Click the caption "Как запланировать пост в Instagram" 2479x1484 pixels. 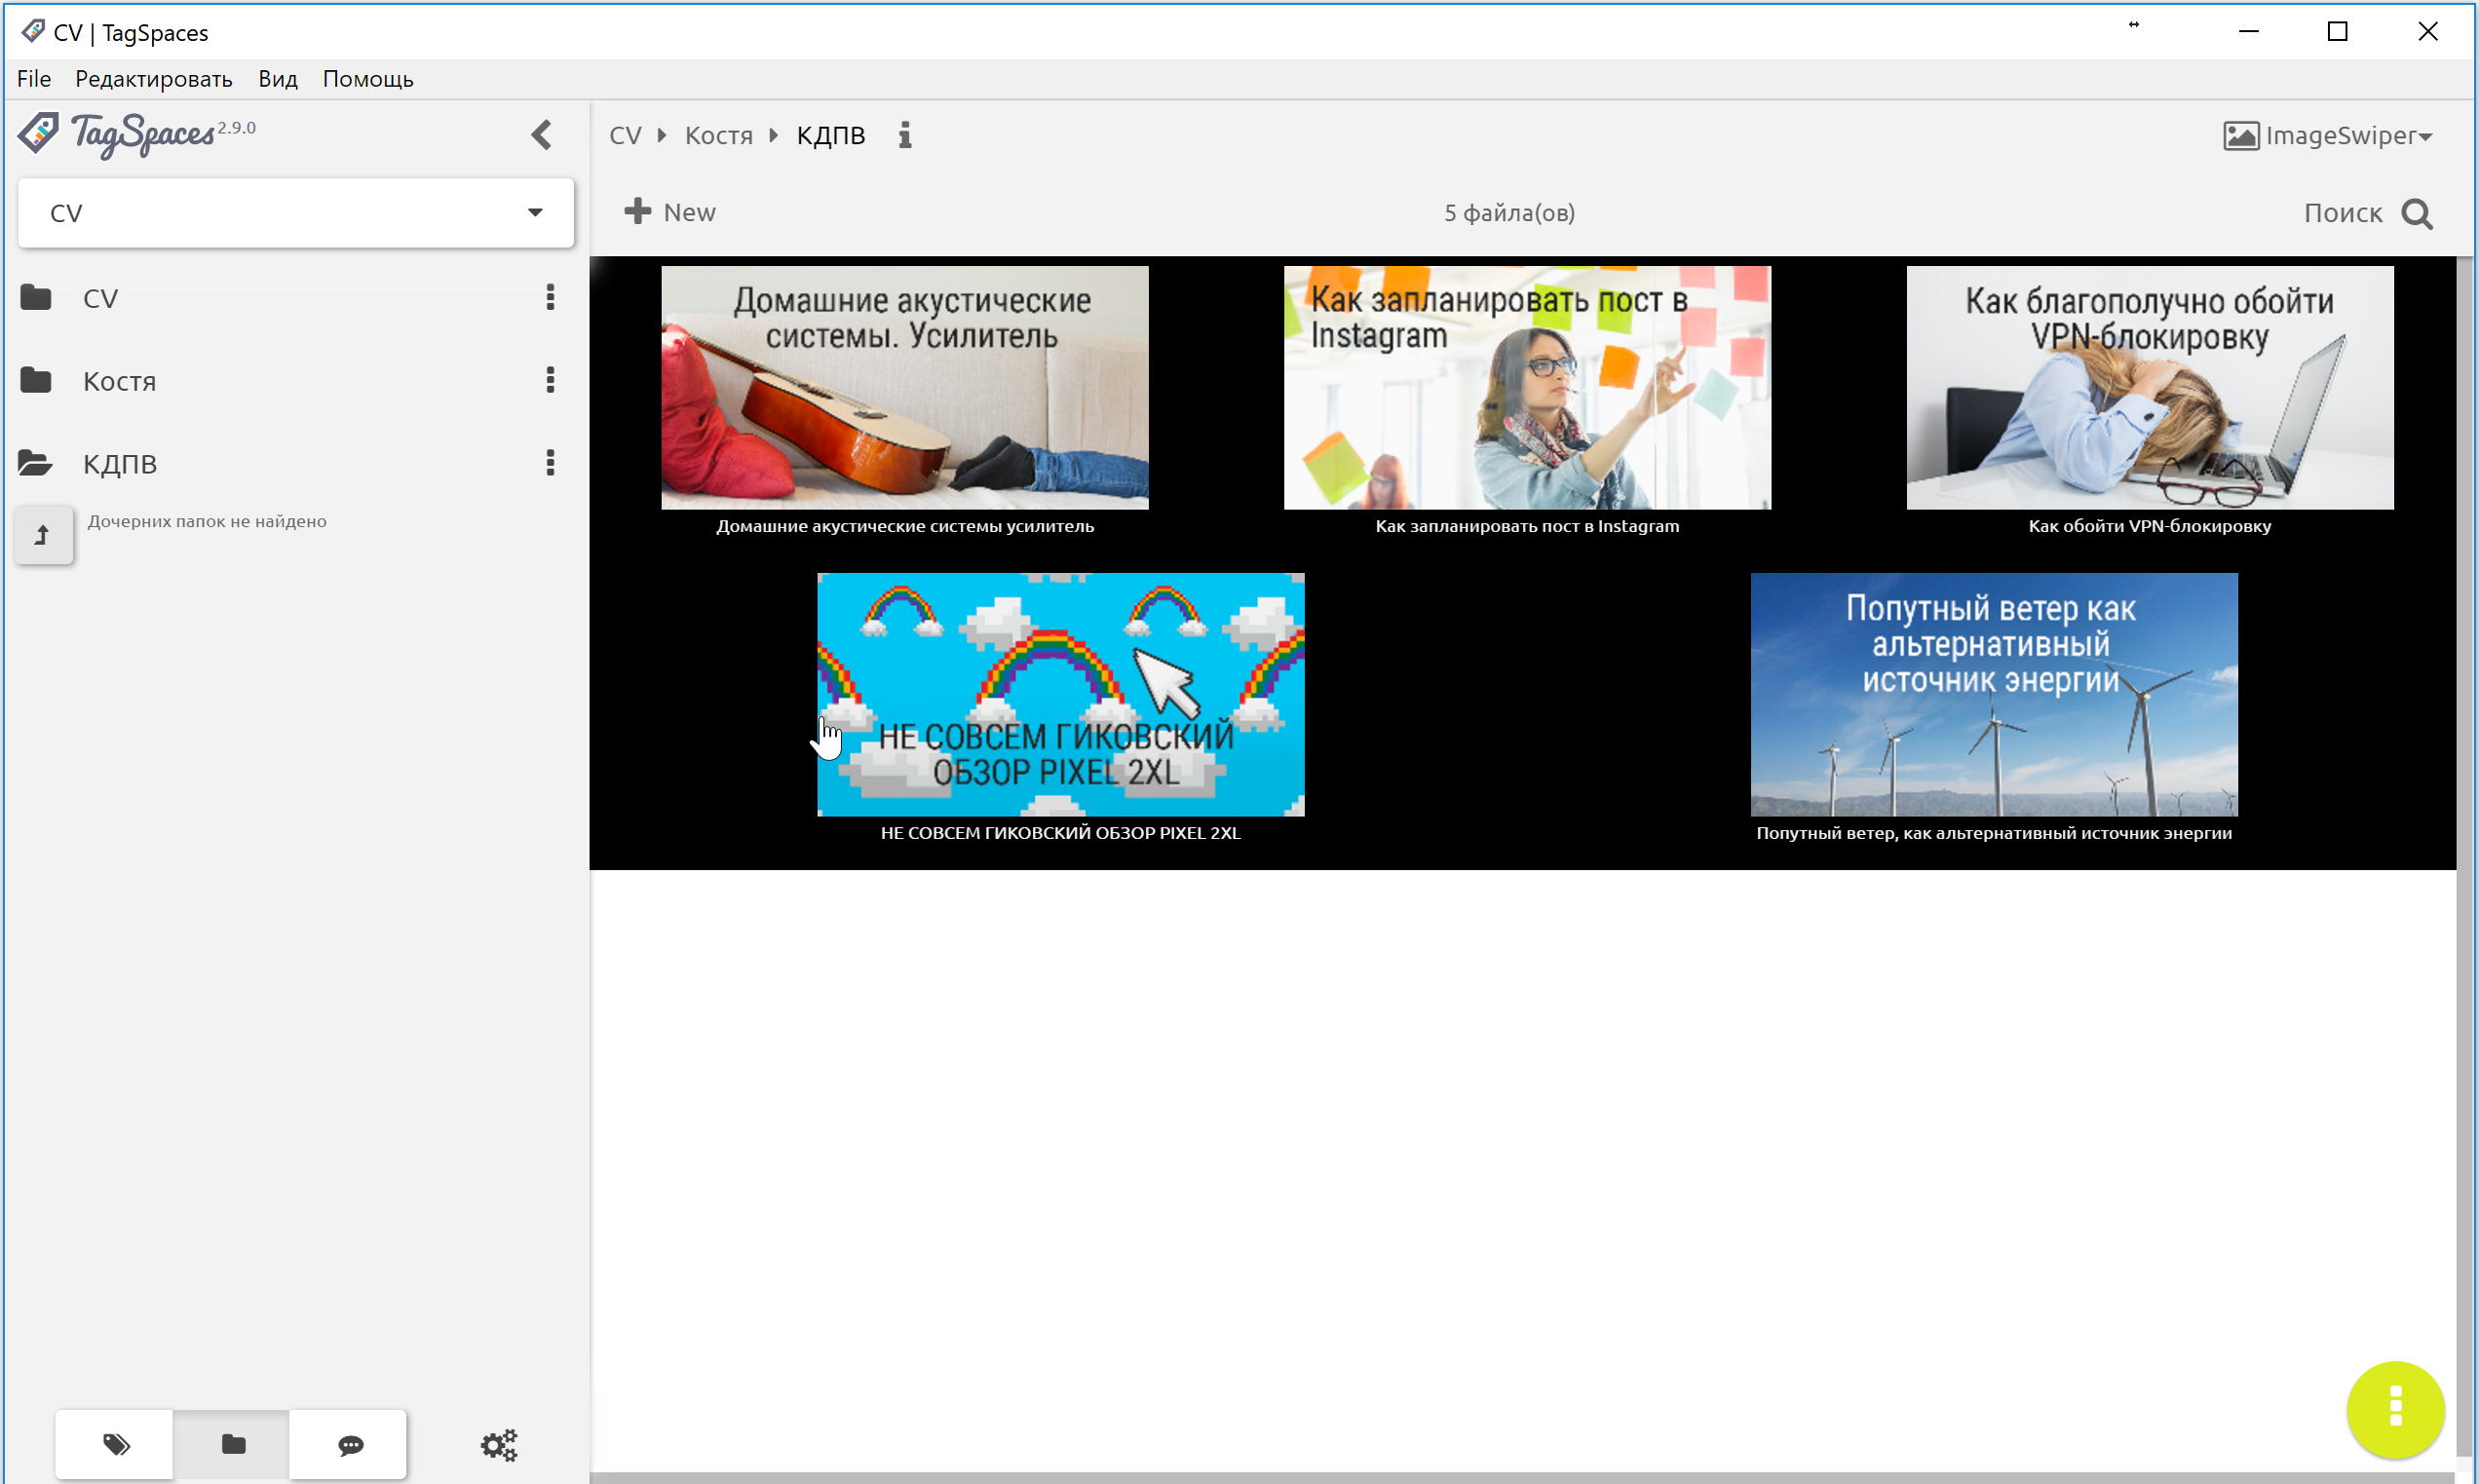point(1527,526)
